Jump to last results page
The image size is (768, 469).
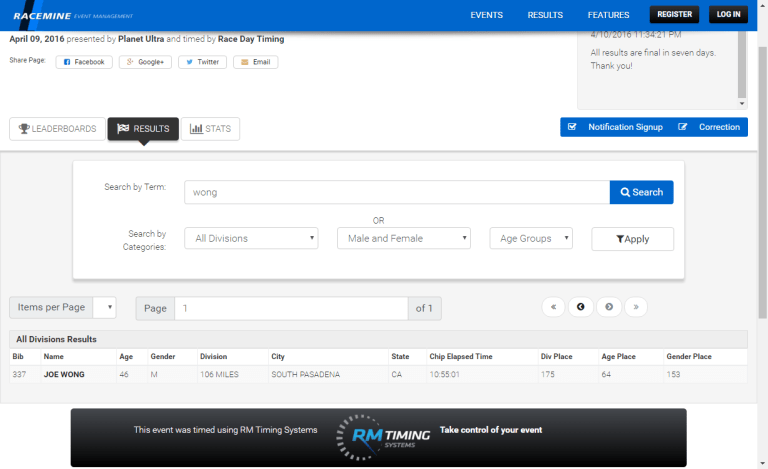636,307
